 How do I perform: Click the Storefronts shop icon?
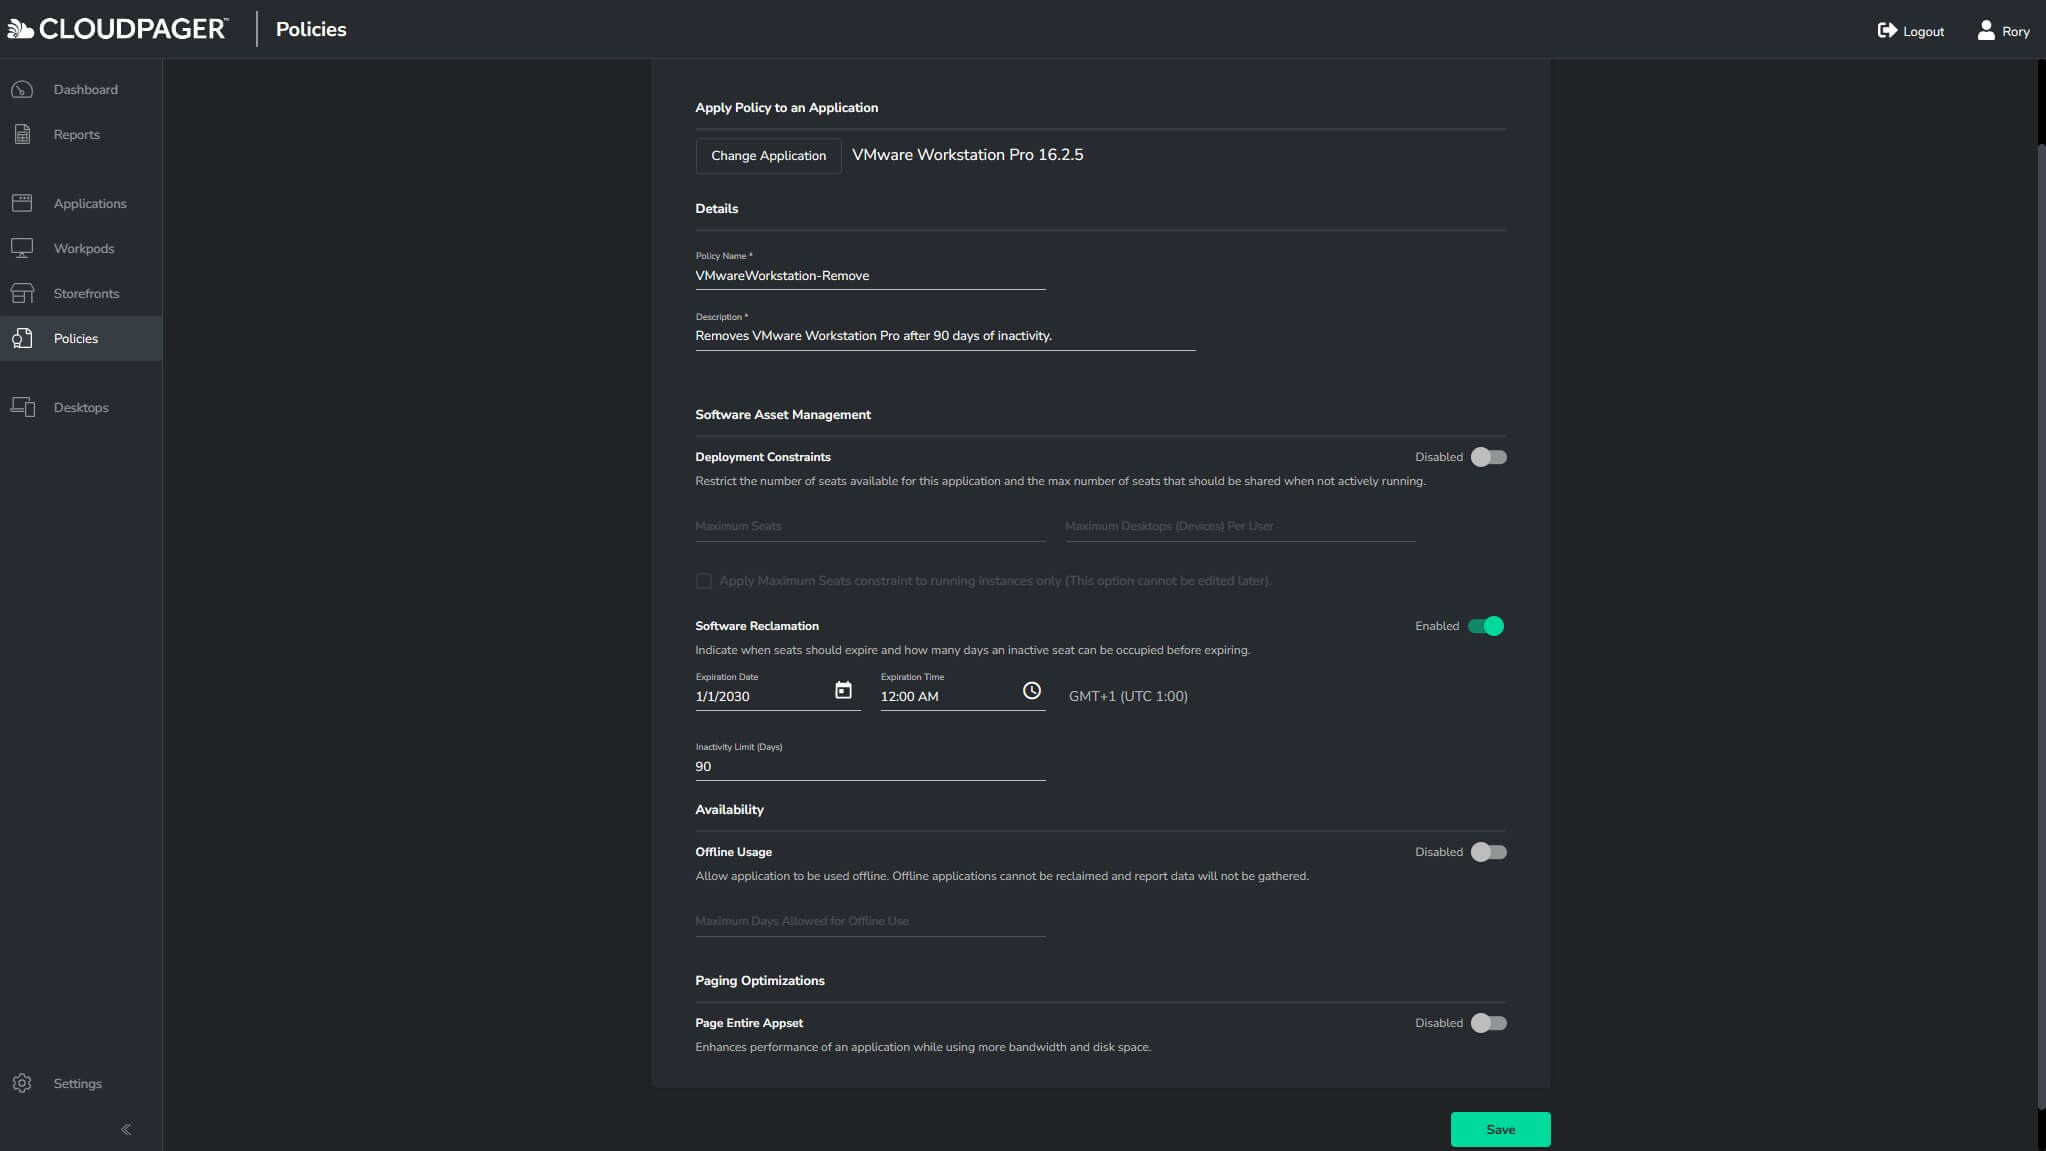coord(22,293)
